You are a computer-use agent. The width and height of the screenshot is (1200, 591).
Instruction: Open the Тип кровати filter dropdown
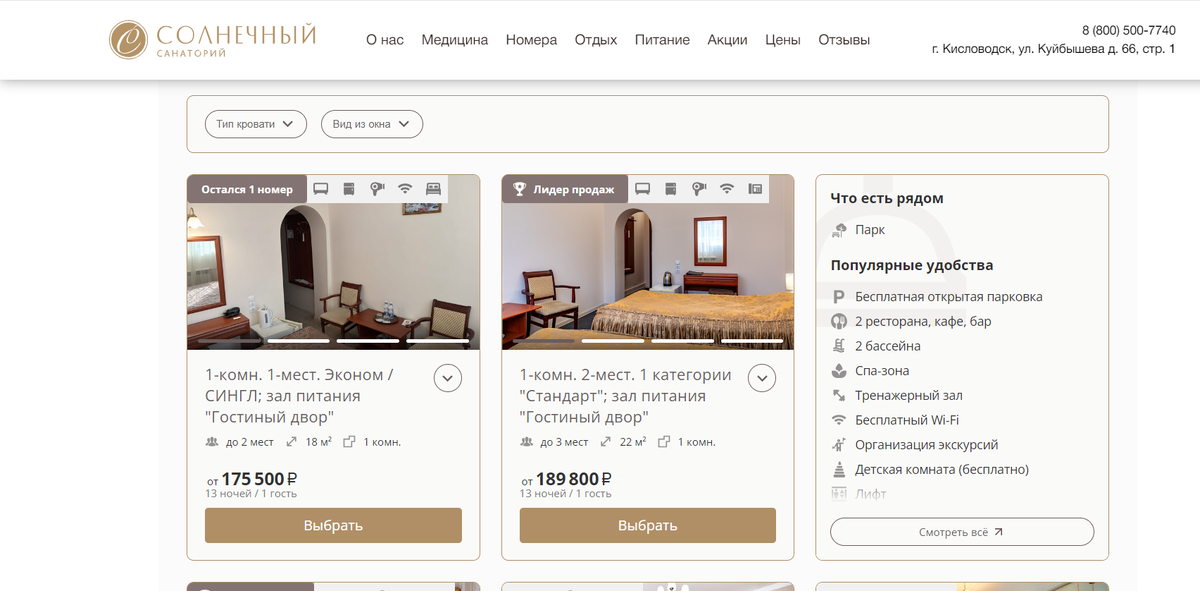pos(255,124)
